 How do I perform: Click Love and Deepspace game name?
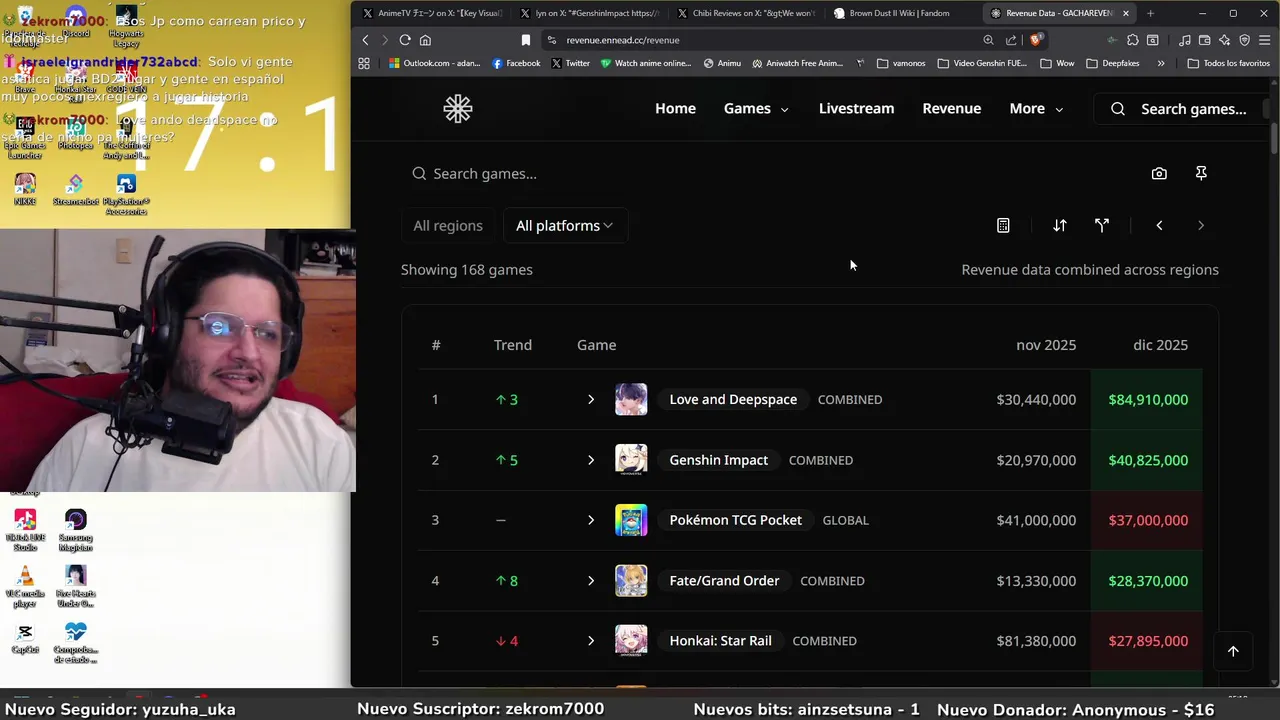[733, 400]
